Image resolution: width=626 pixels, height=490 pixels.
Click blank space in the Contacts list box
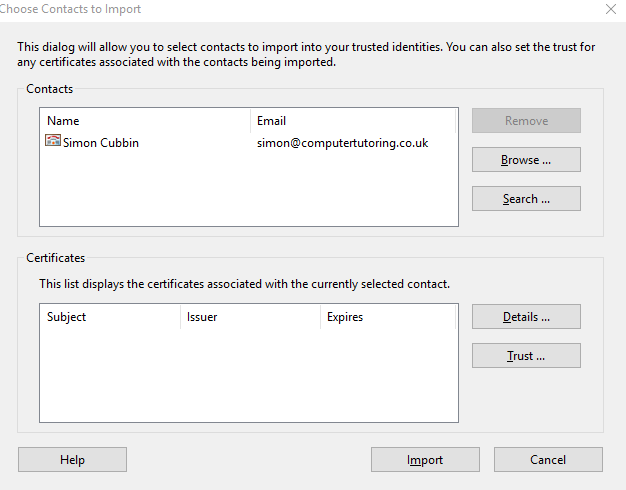click(x=249, y=188)
